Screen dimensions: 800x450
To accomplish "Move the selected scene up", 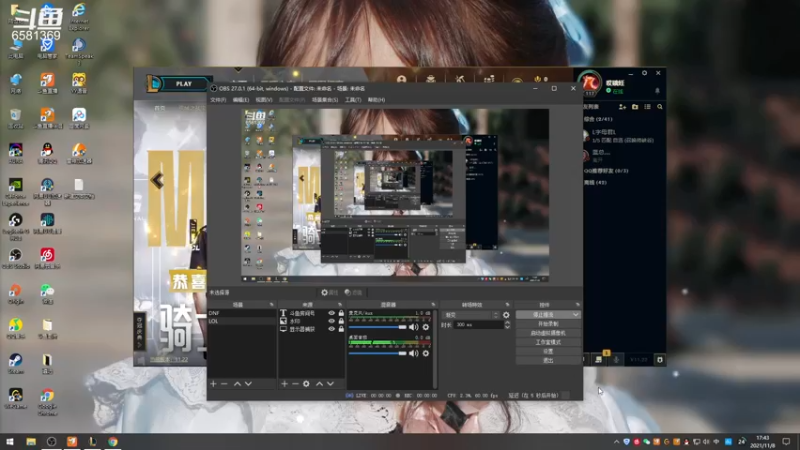I will (x=237, y=384).
